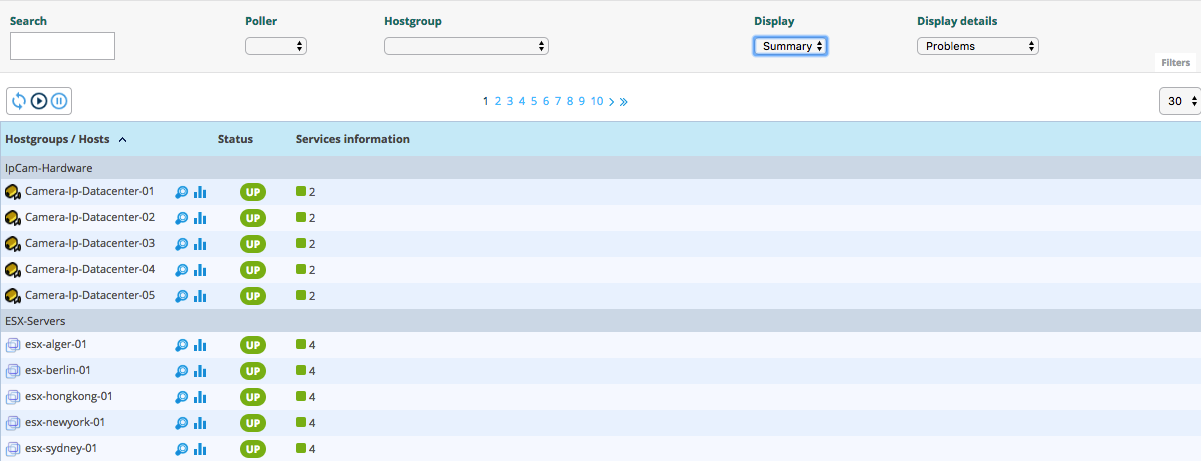Click graph icon for esx-sydney-01
Viewport: 1201px width, 461px height.
click(200, 450)
